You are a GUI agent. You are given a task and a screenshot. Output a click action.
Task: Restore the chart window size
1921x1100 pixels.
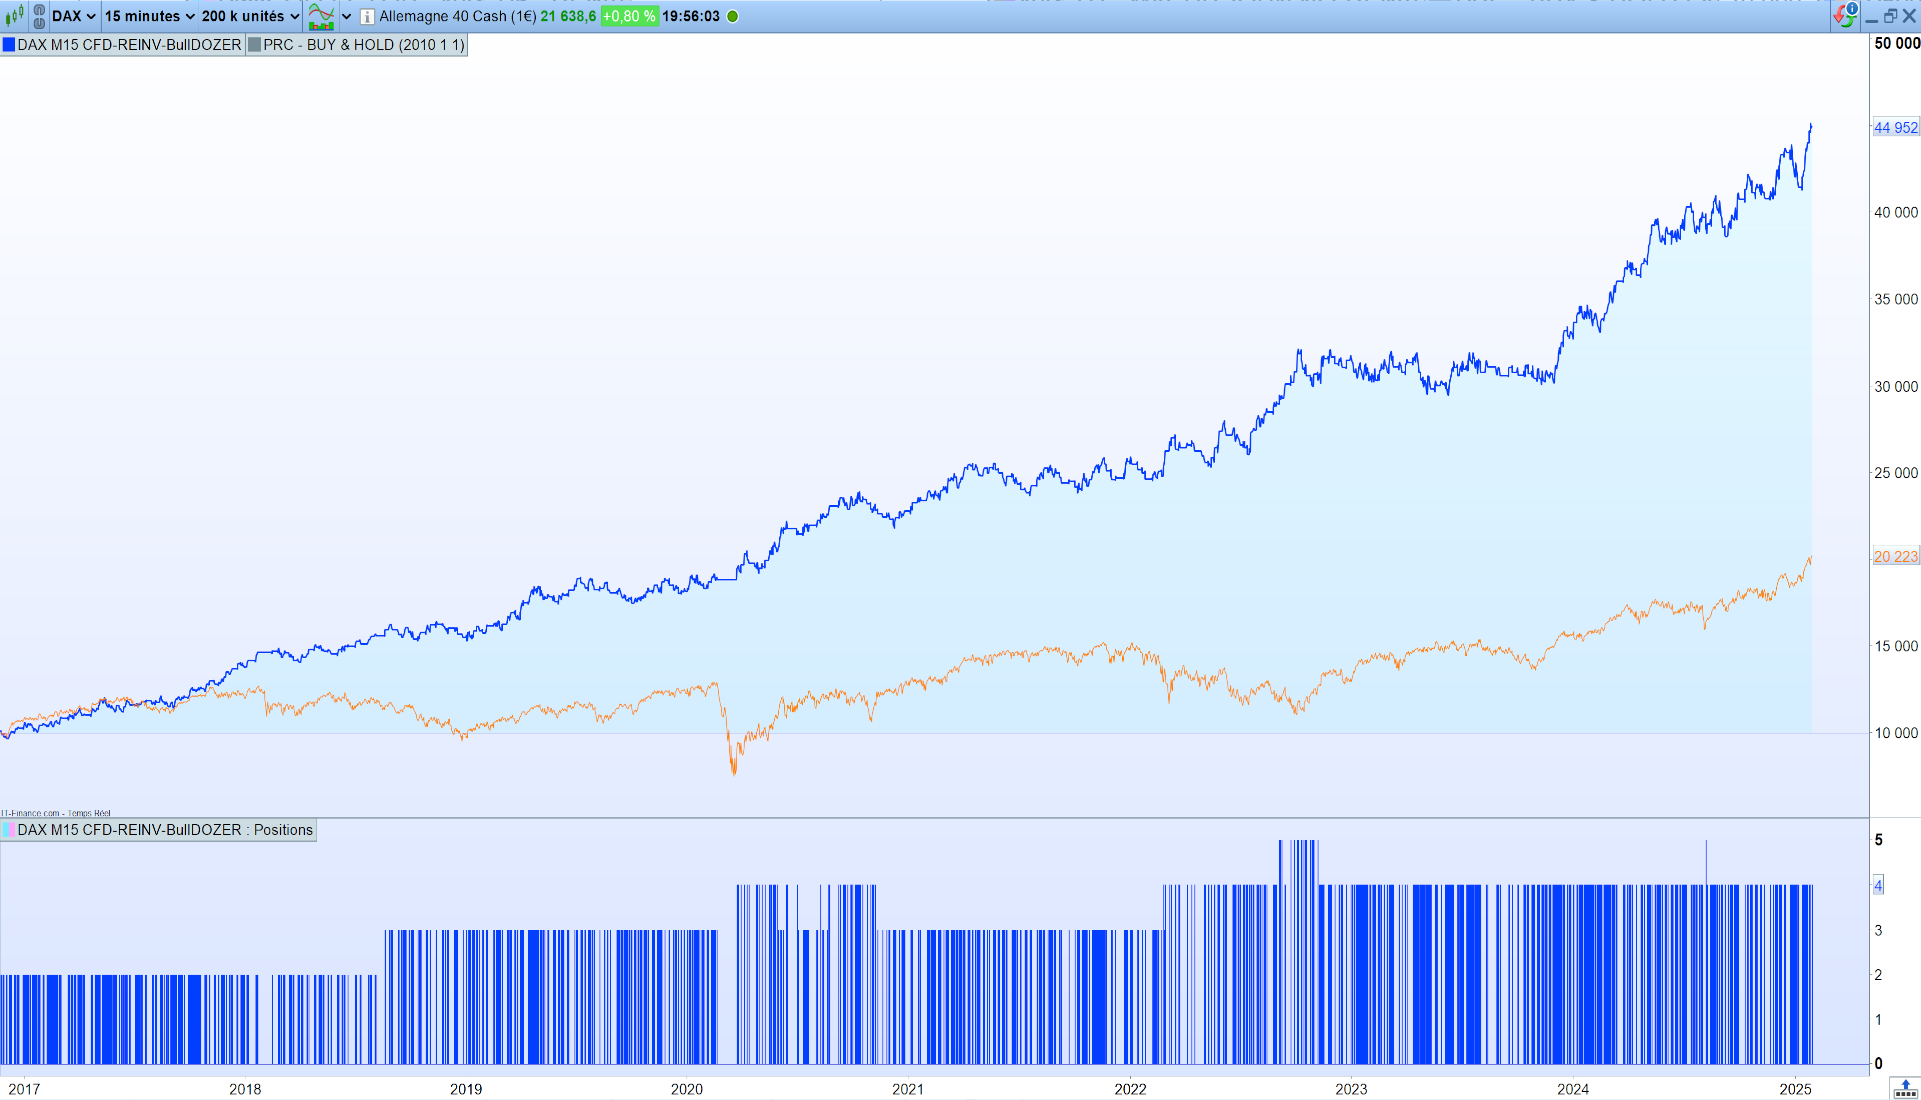1890,16
